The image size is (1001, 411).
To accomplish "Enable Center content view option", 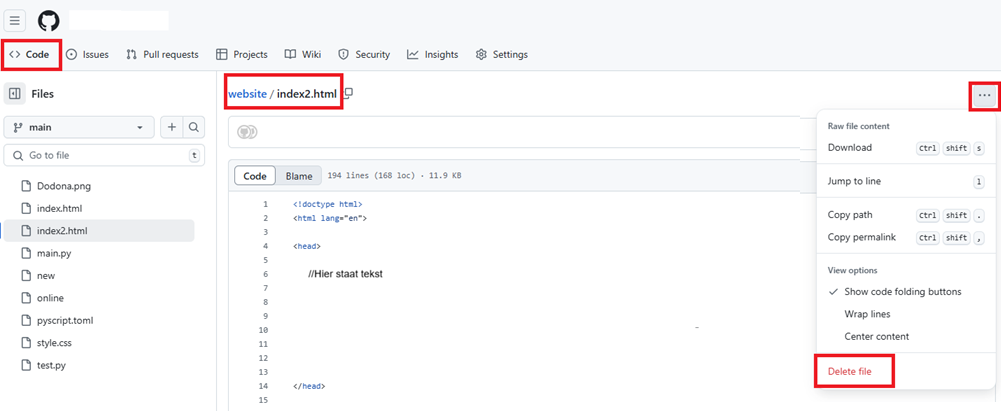I will (876, 336).
